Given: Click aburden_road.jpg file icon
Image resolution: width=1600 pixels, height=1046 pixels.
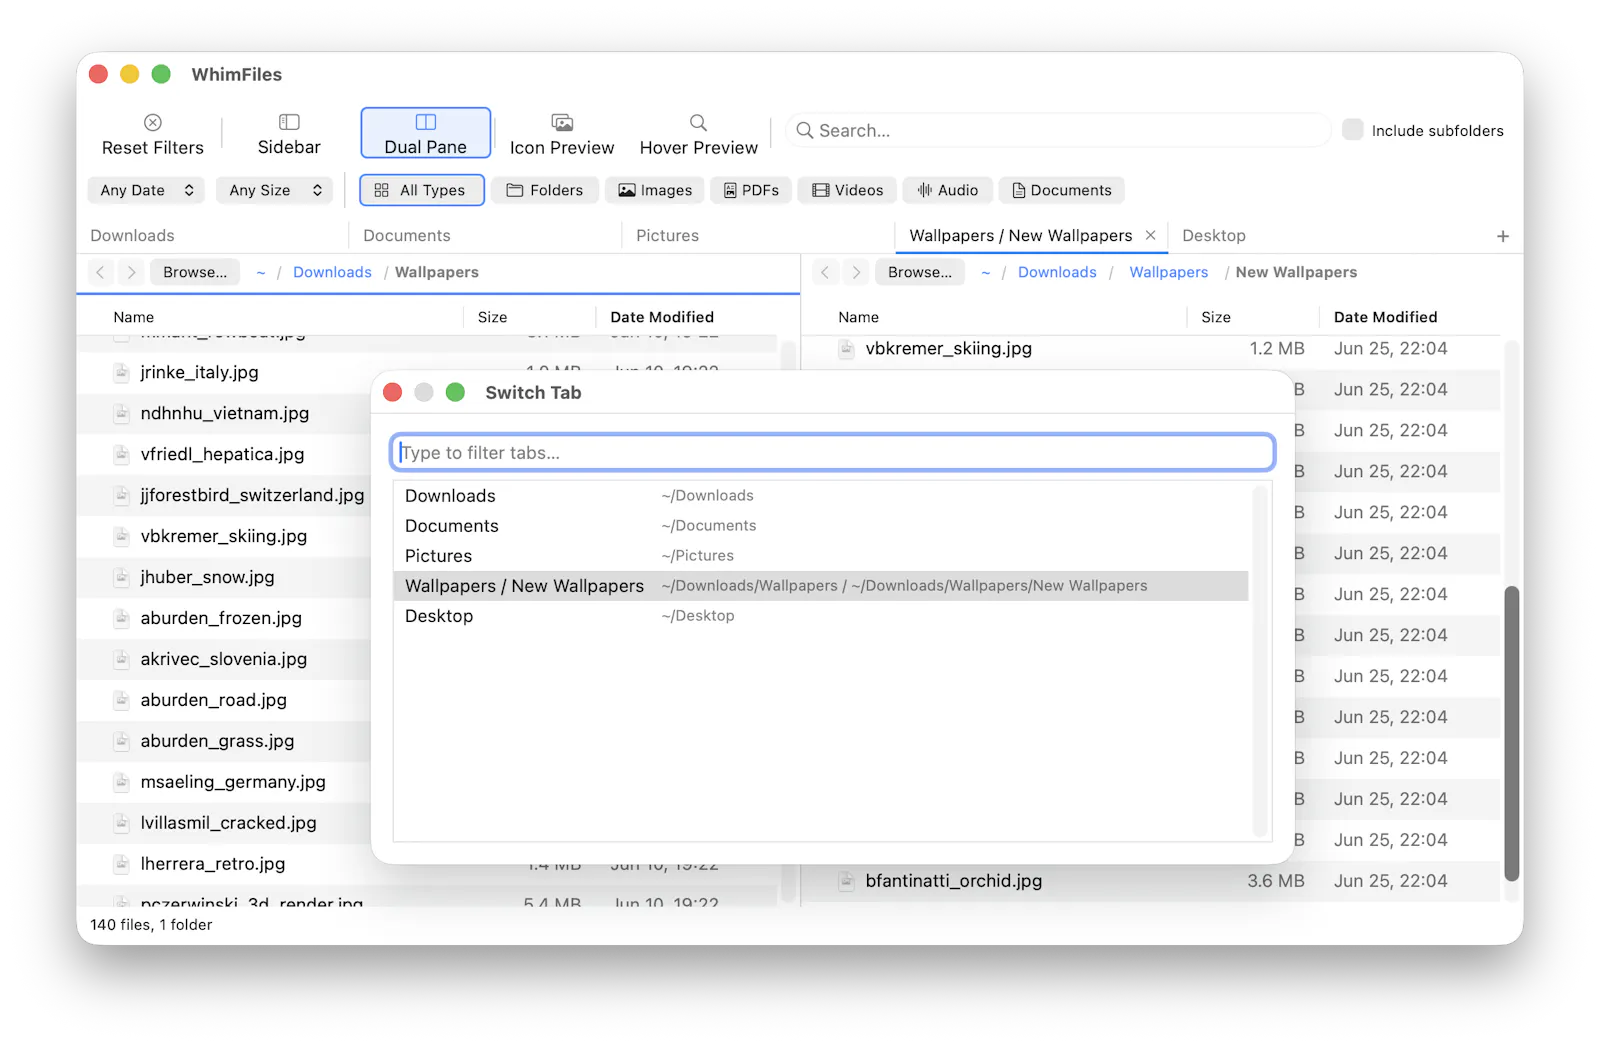Looking at the screenshot, I should click(x=121, y=700).
